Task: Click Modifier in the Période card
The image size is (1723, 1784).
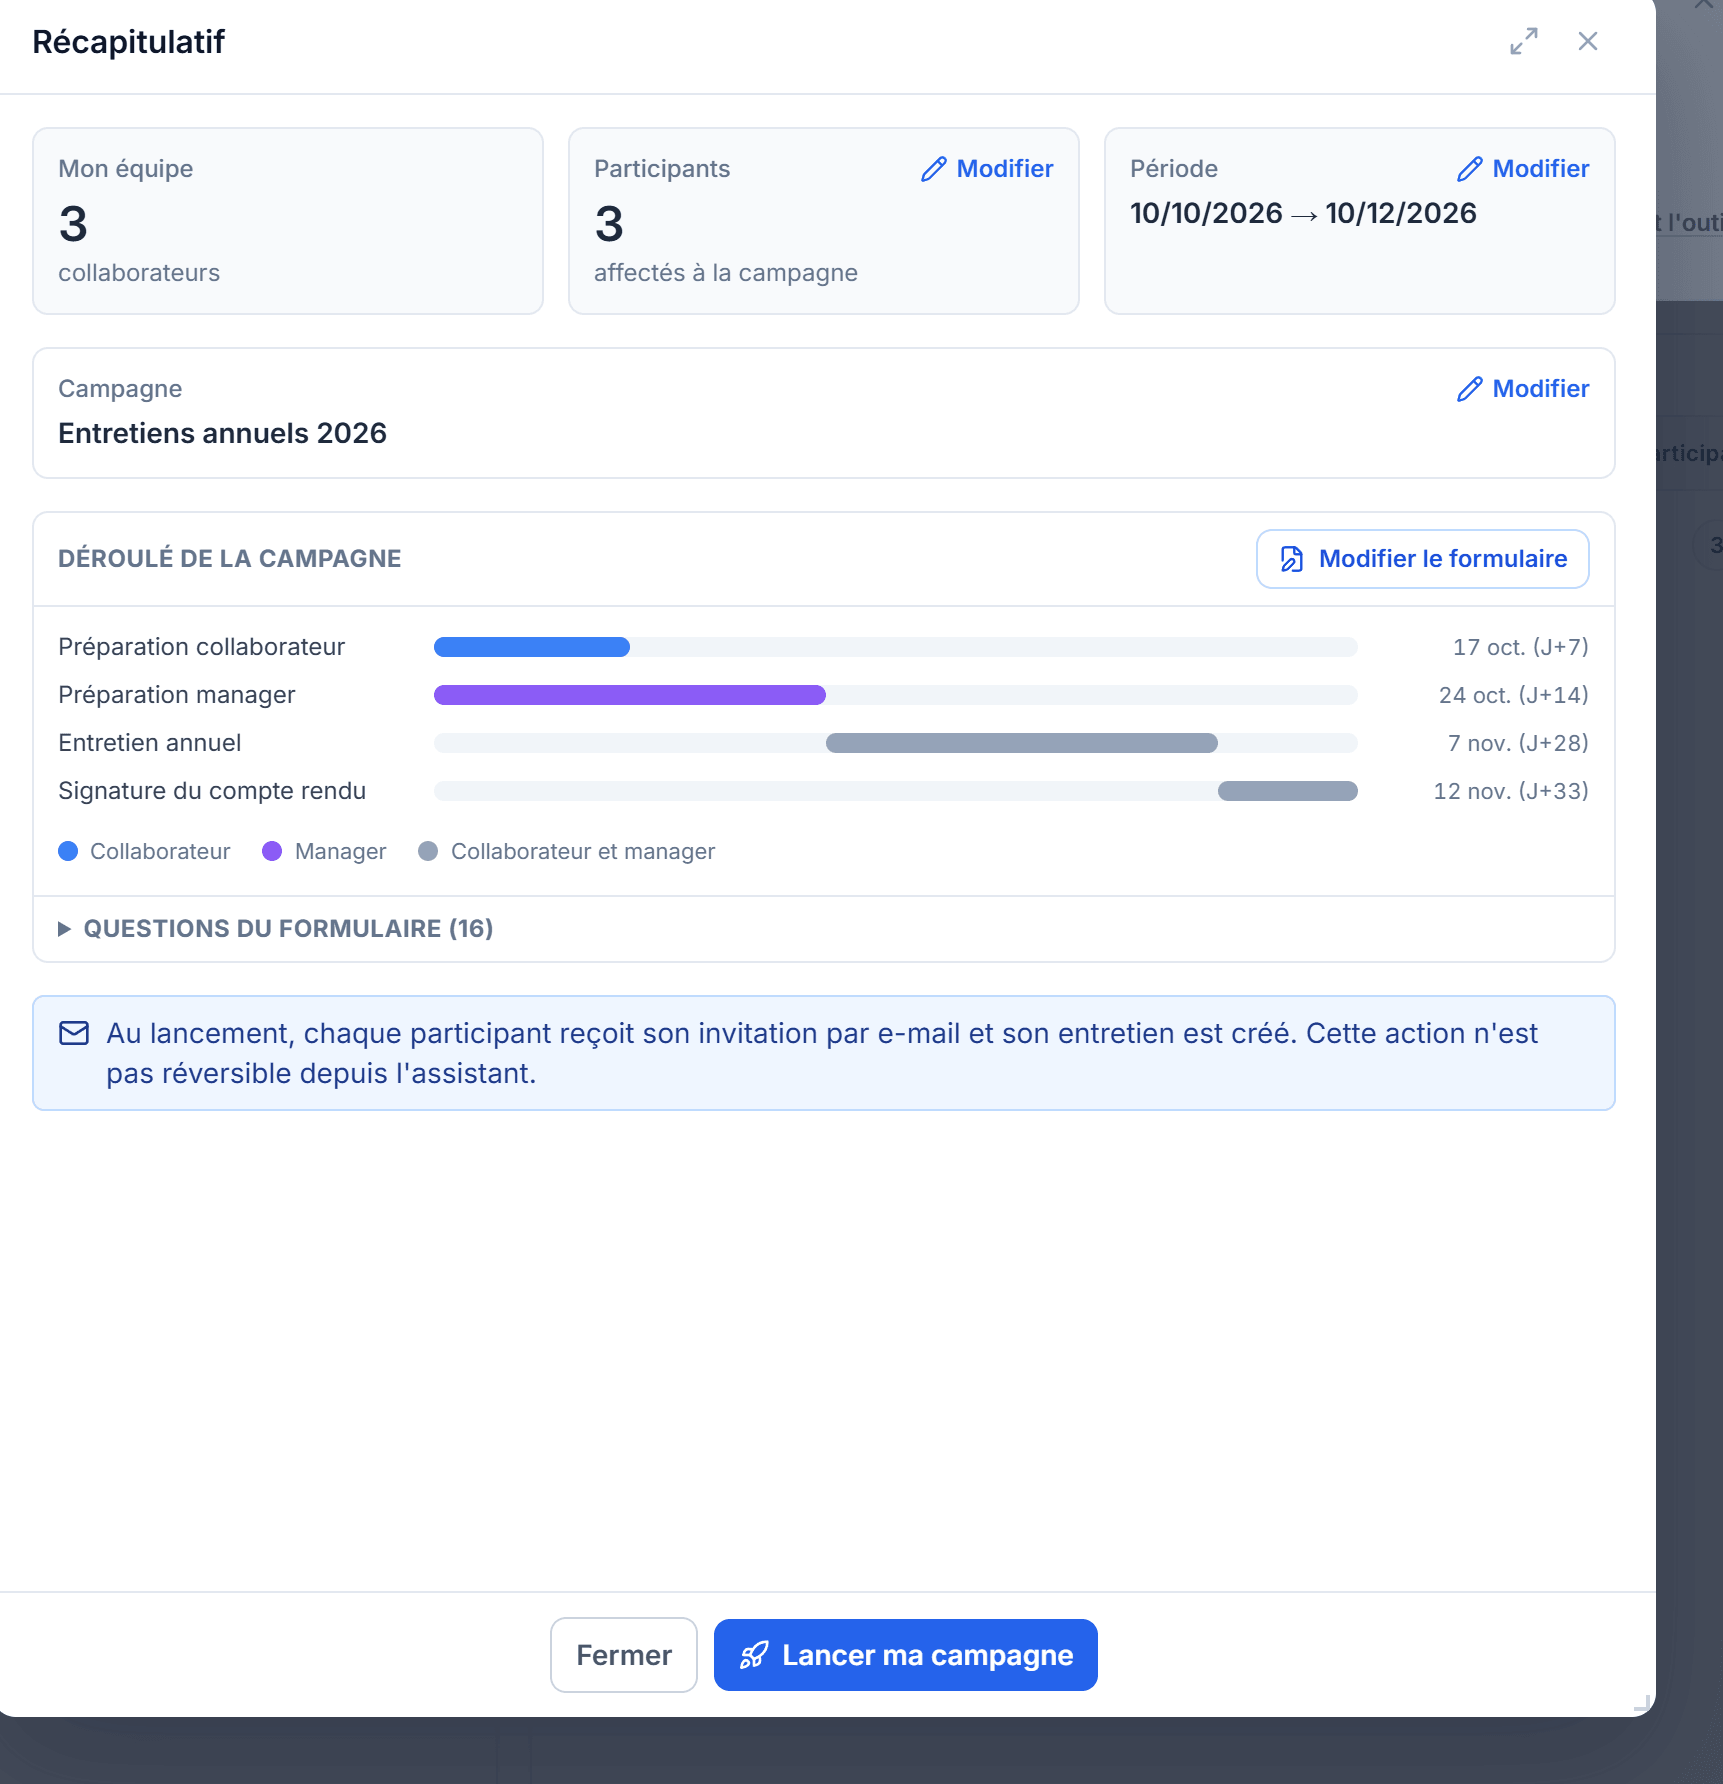Action: click(x=1523, y=169)
